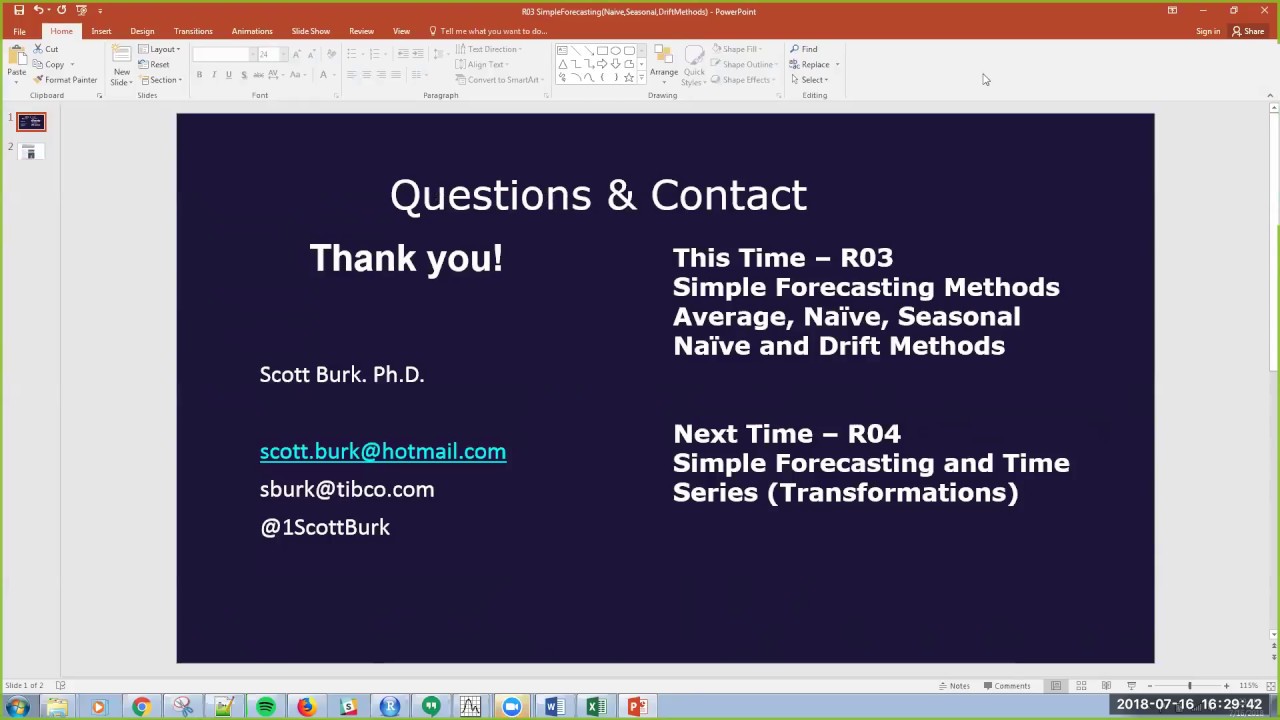Switch to the Transitions tab
Viewport: 1280px width, 720px height.
point(193,31)
